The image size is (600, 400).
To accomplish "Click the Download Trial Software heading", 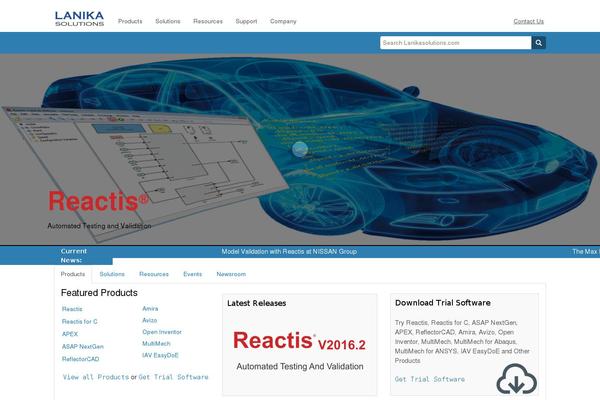I will coord(443,303).
